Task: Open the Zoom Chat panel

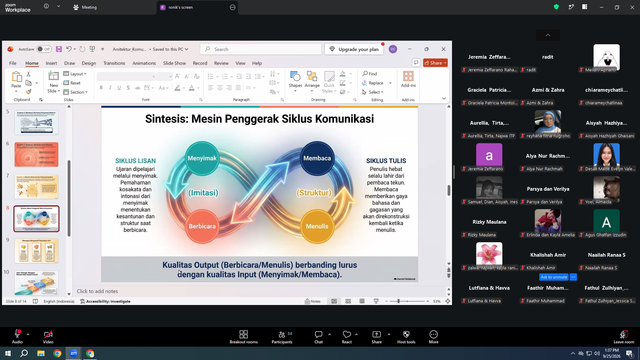Action: point(318,337)
